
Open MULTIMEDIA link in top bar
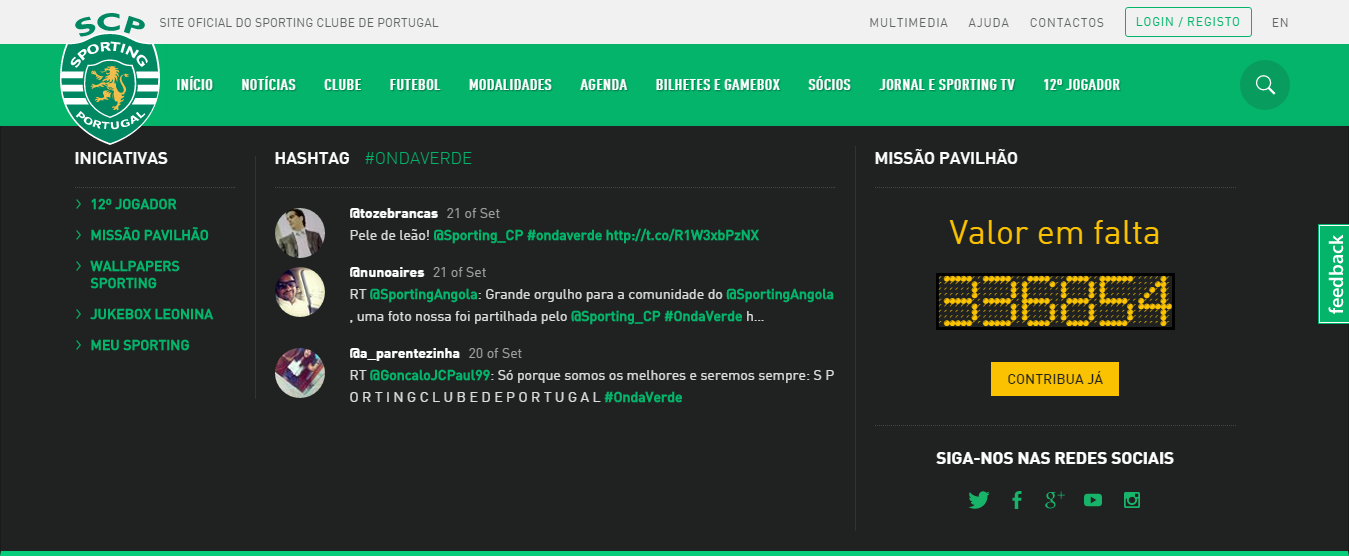click(x=908, y=23)
